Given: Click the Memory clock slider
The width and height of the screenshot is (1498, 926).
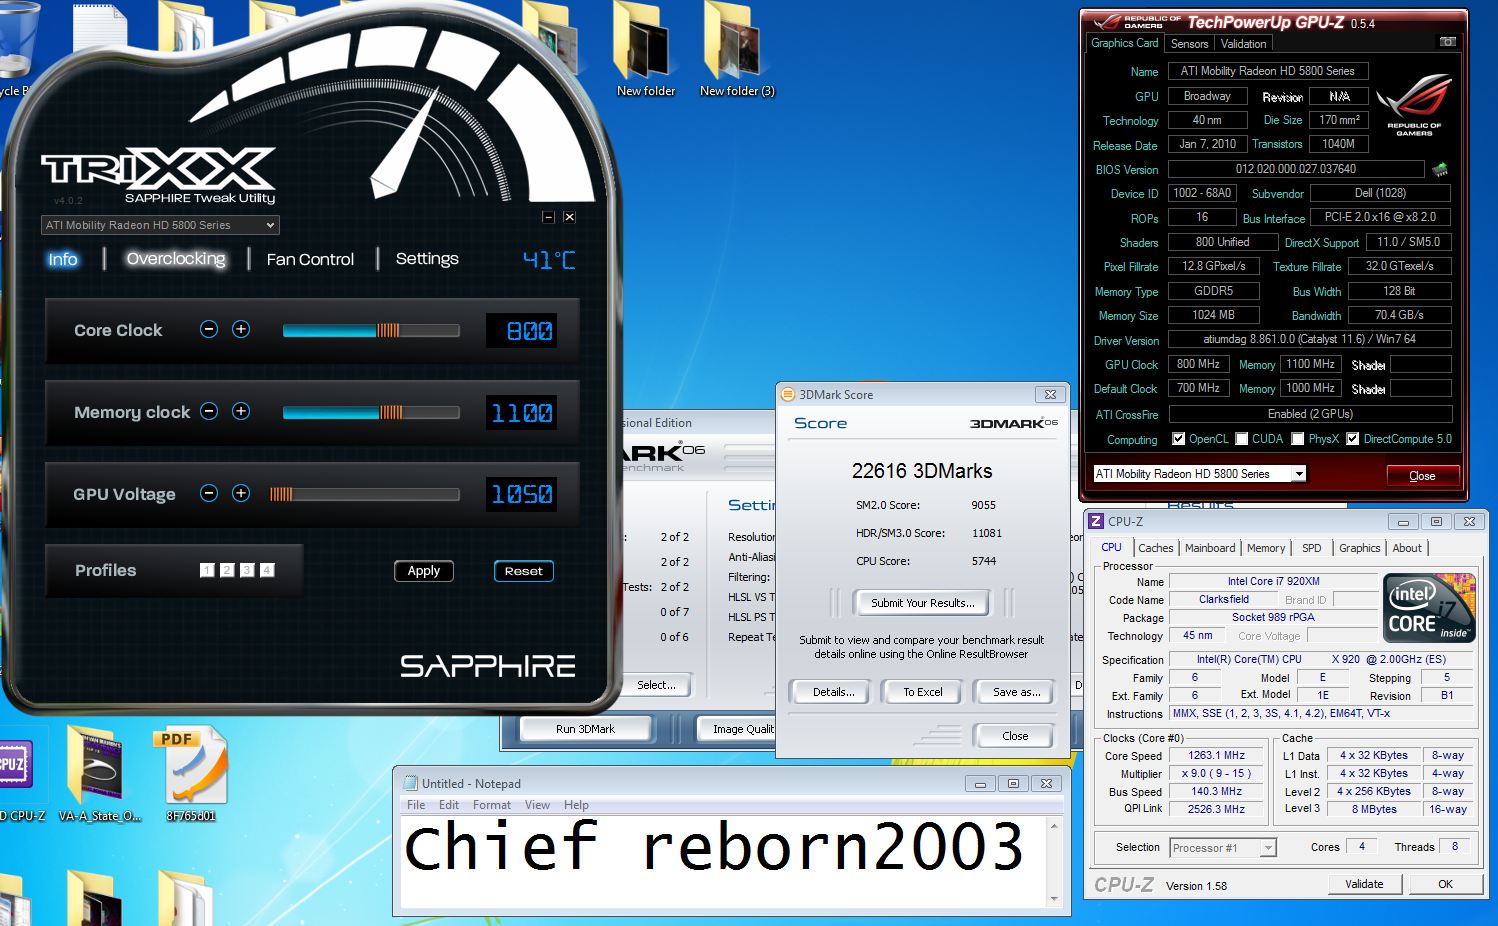Looking at the screenshot, I should (x=371, y=412).
